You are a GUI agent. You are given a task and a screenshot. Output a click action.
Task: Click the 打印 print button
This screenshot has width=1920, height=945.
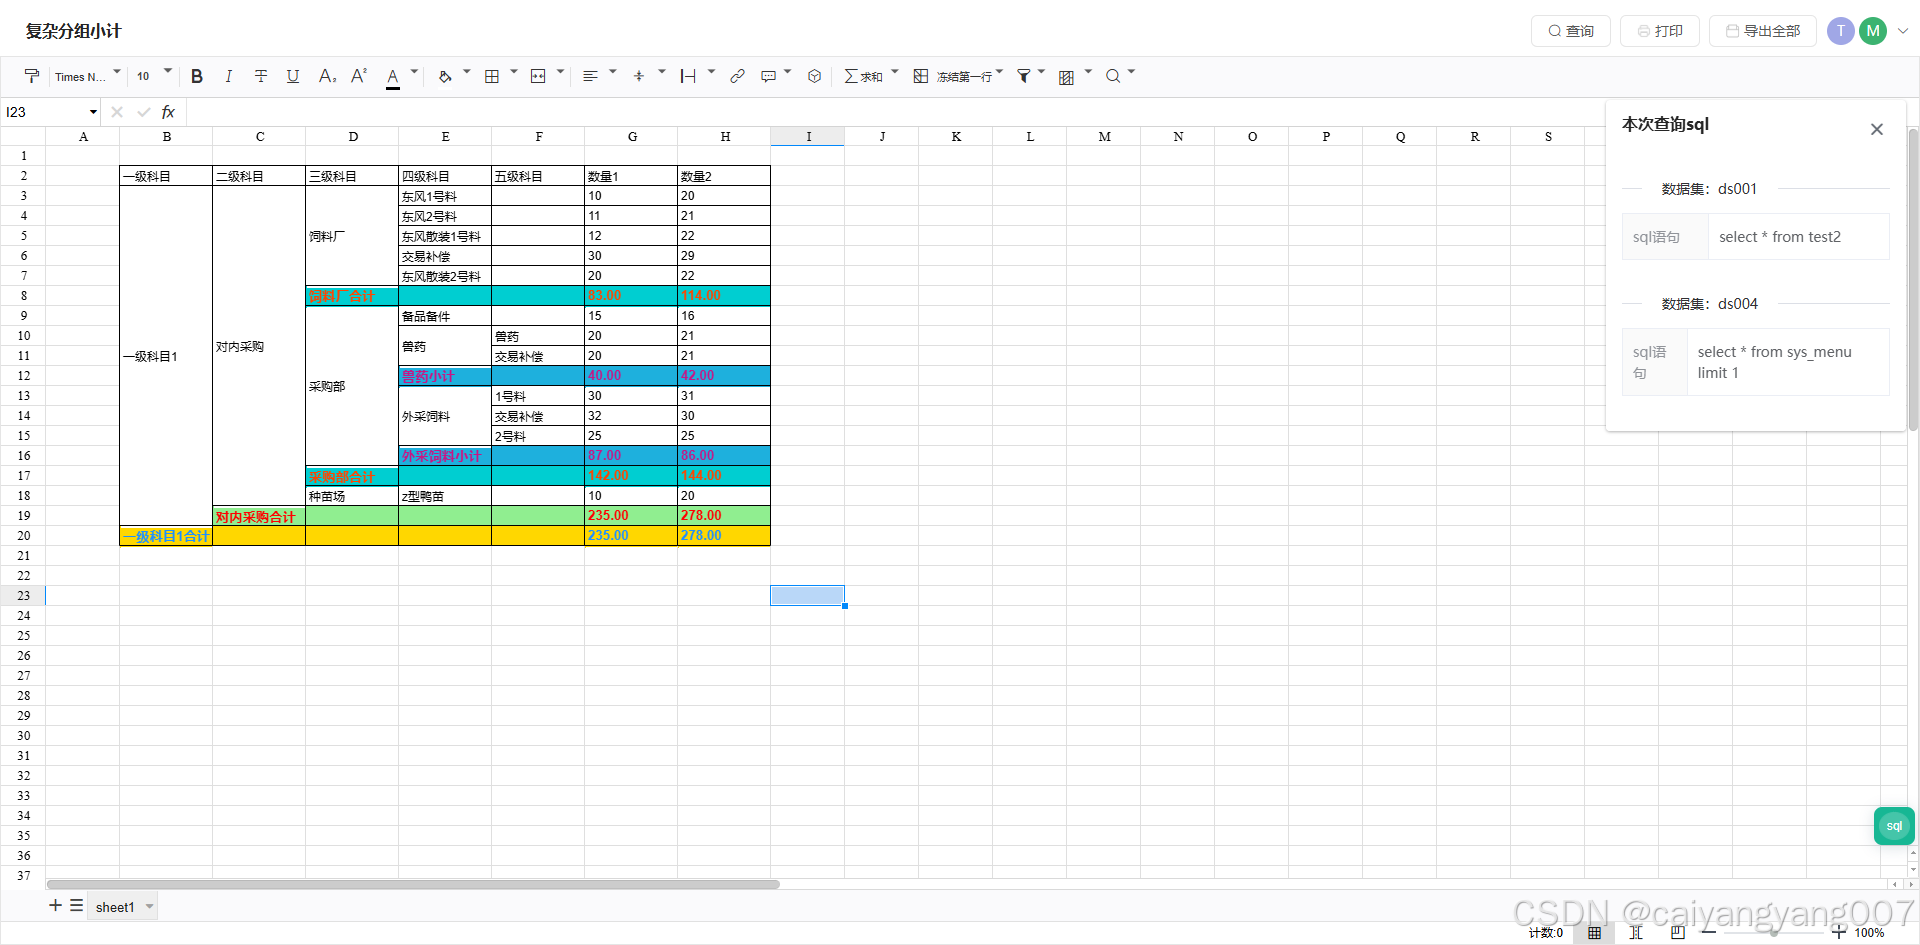(x=1660, y=31)
